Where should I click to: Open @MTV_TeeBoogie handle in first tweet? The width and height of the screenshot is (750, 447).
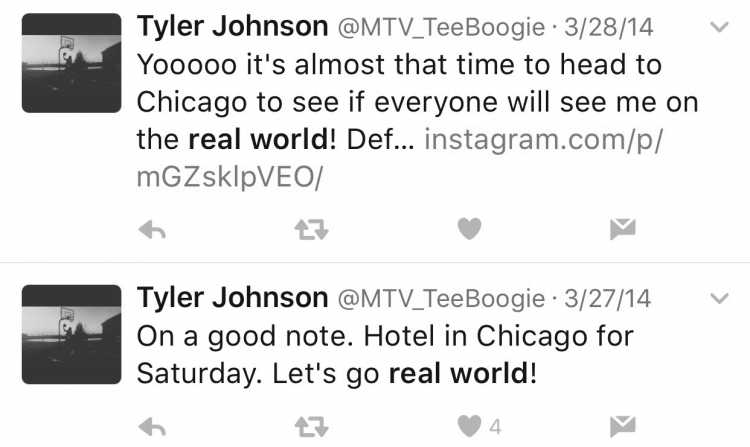(x=441, y=28)
